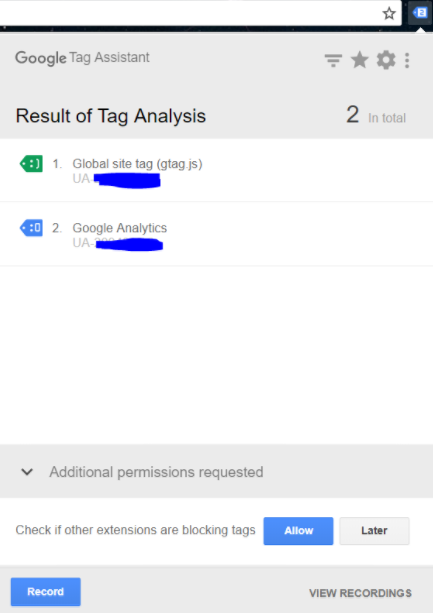Click the tag count '2 in total'
433x613 pixels.
[x=376, y=115]
